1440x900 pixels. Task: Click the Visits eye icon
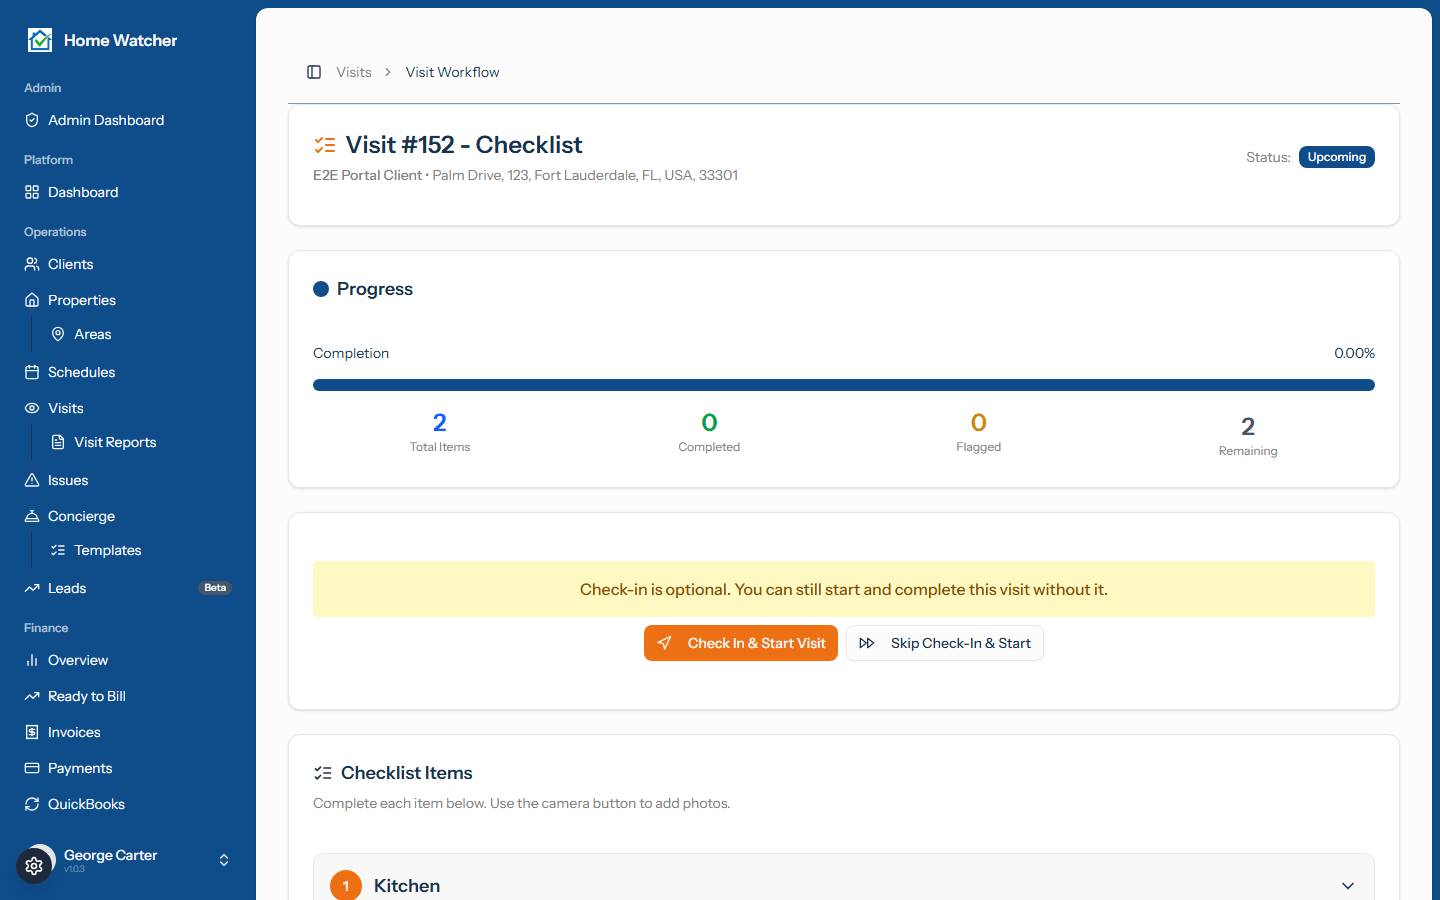pyautogui.click(x=32, y=408)
